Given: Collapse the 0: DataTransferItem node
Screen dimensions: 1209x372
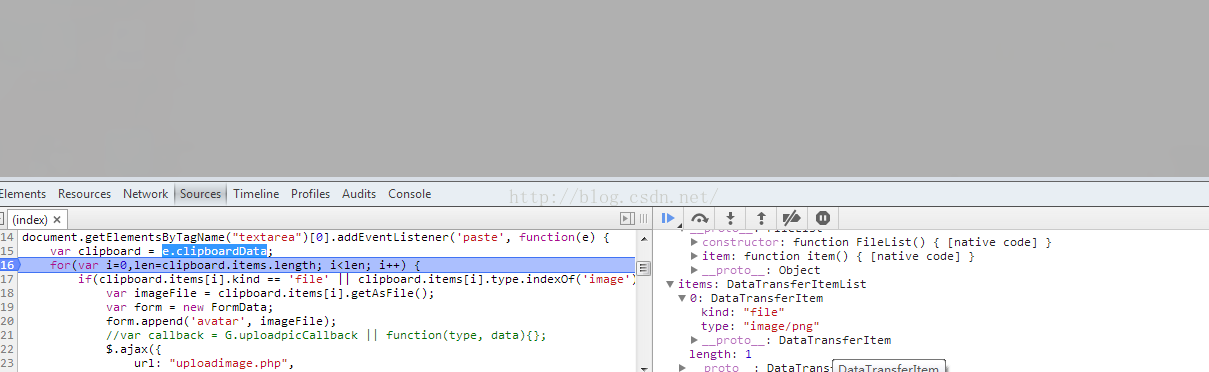Looking at the screenshot, I should click(683, 298).
